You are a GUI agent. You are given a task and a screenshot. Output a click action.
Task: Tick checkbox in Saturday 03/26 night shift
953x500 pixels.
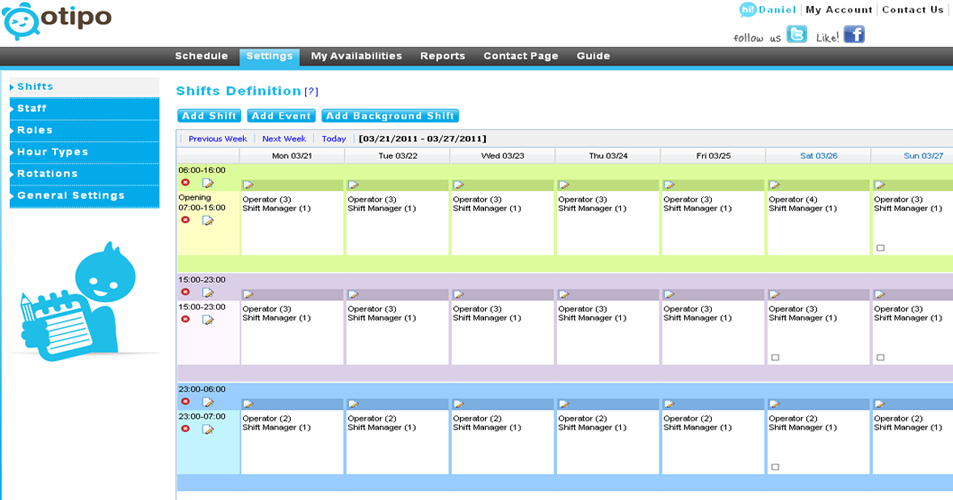click(775, 467)
